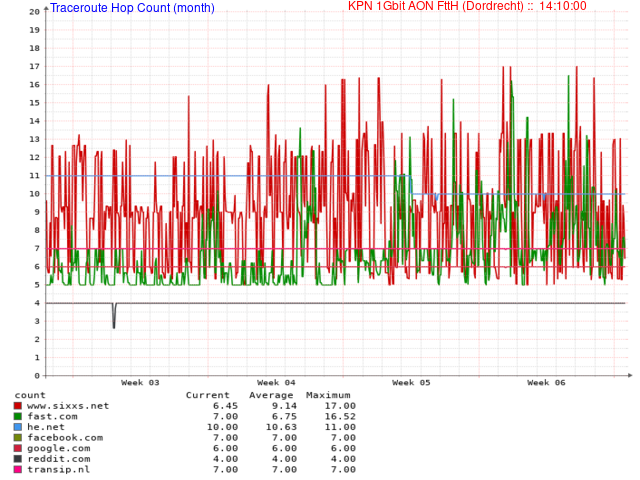
Task: Click the 'count' legend heading
Action: point(30,395)
